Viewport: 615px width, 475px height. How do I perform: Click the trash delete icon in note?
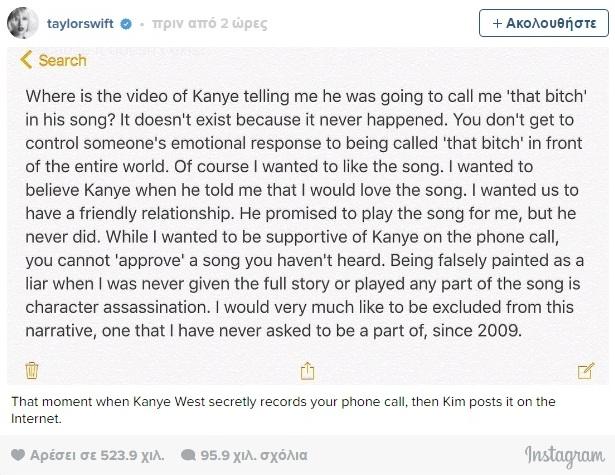coord(32,371)
